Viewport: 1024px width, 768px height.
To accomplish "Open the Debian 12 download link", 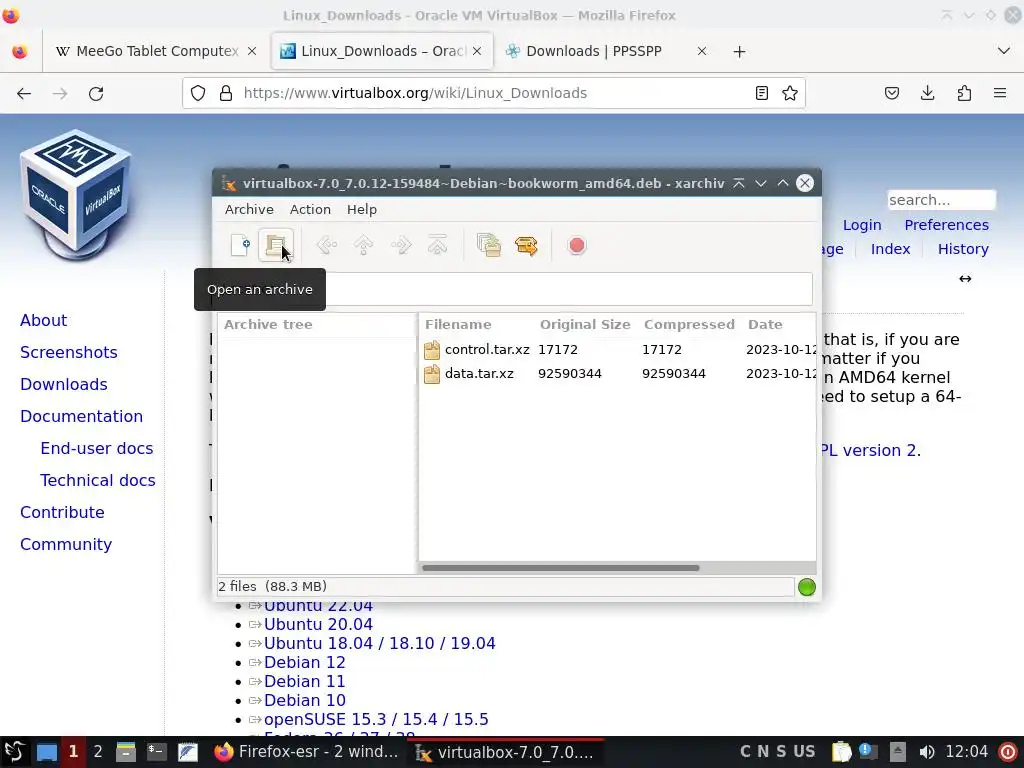I will coord(304,663).
